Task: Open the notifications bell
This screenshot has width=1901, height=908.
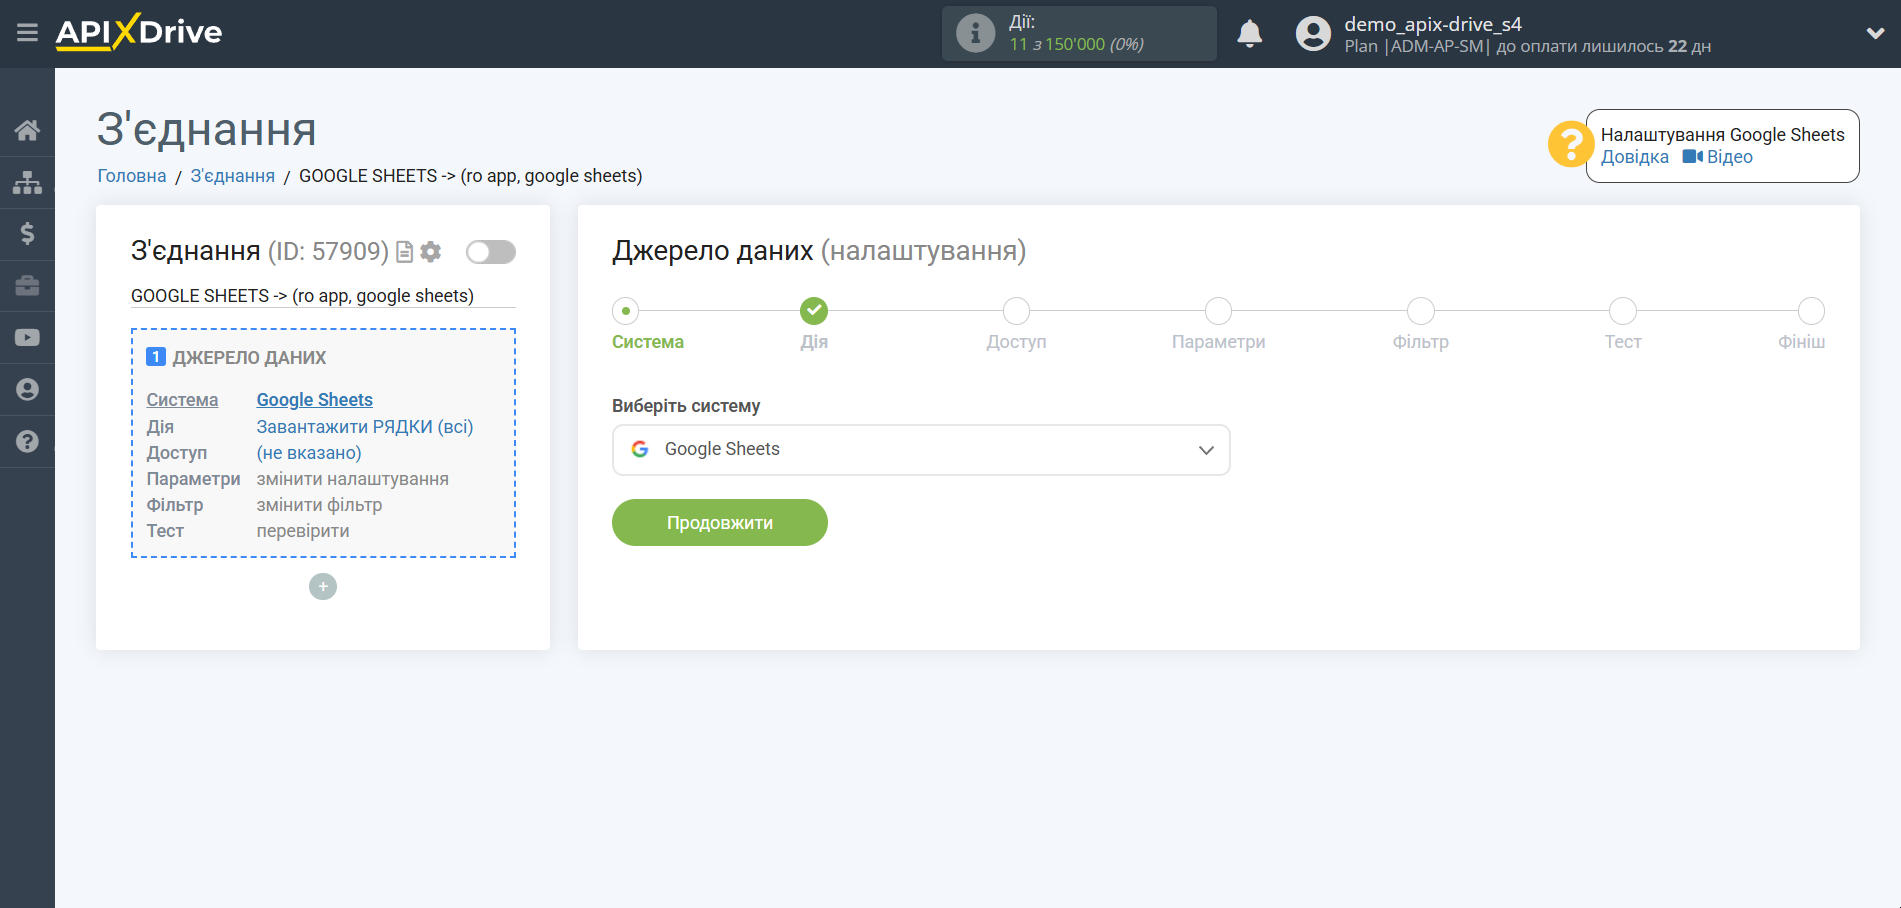Action: [x=1249, y=33]
